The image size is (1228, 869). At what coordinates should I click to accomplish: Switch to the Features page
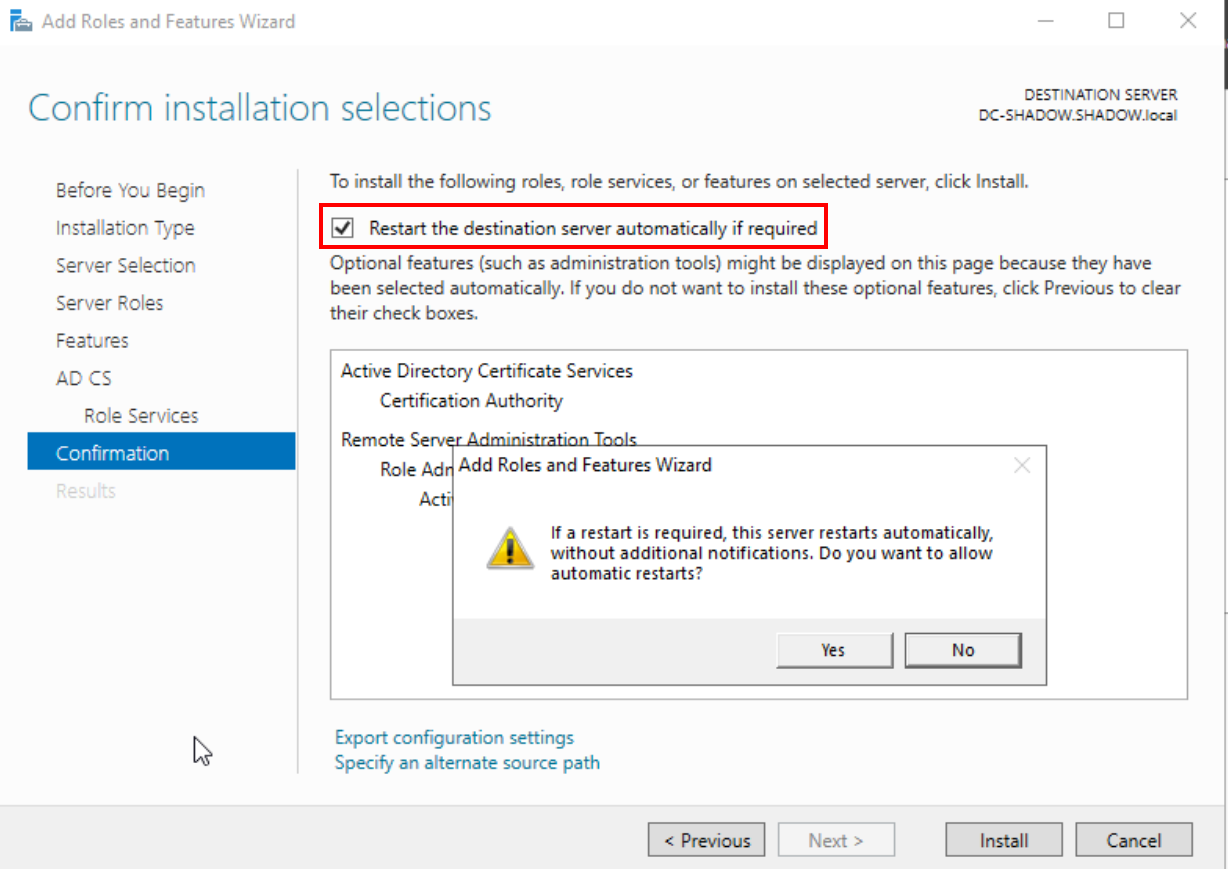(x=92, y=341)
